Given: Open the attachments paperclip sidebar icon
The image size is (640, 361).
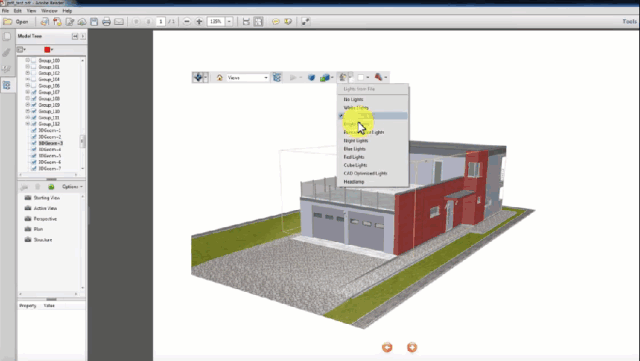Looking at the screenshot, I should pos(7,53).
